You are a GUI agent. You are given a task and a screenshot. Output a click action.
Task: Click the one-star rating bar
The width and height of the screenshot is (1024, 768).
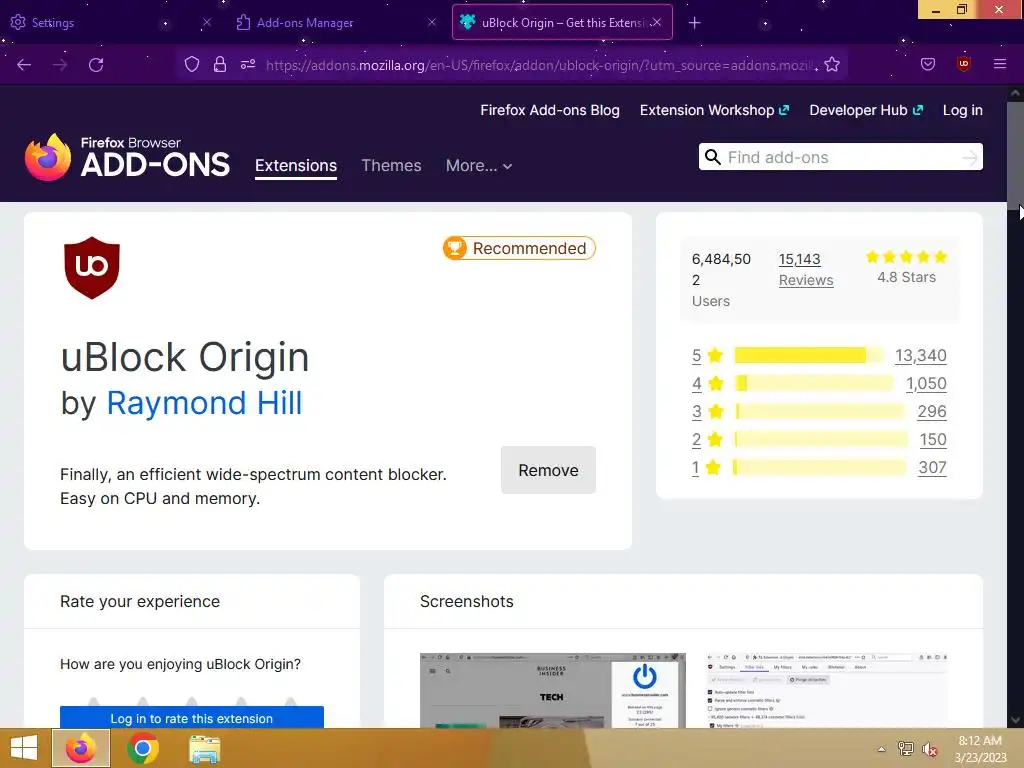pyautogui.click(x=820, y=468)
